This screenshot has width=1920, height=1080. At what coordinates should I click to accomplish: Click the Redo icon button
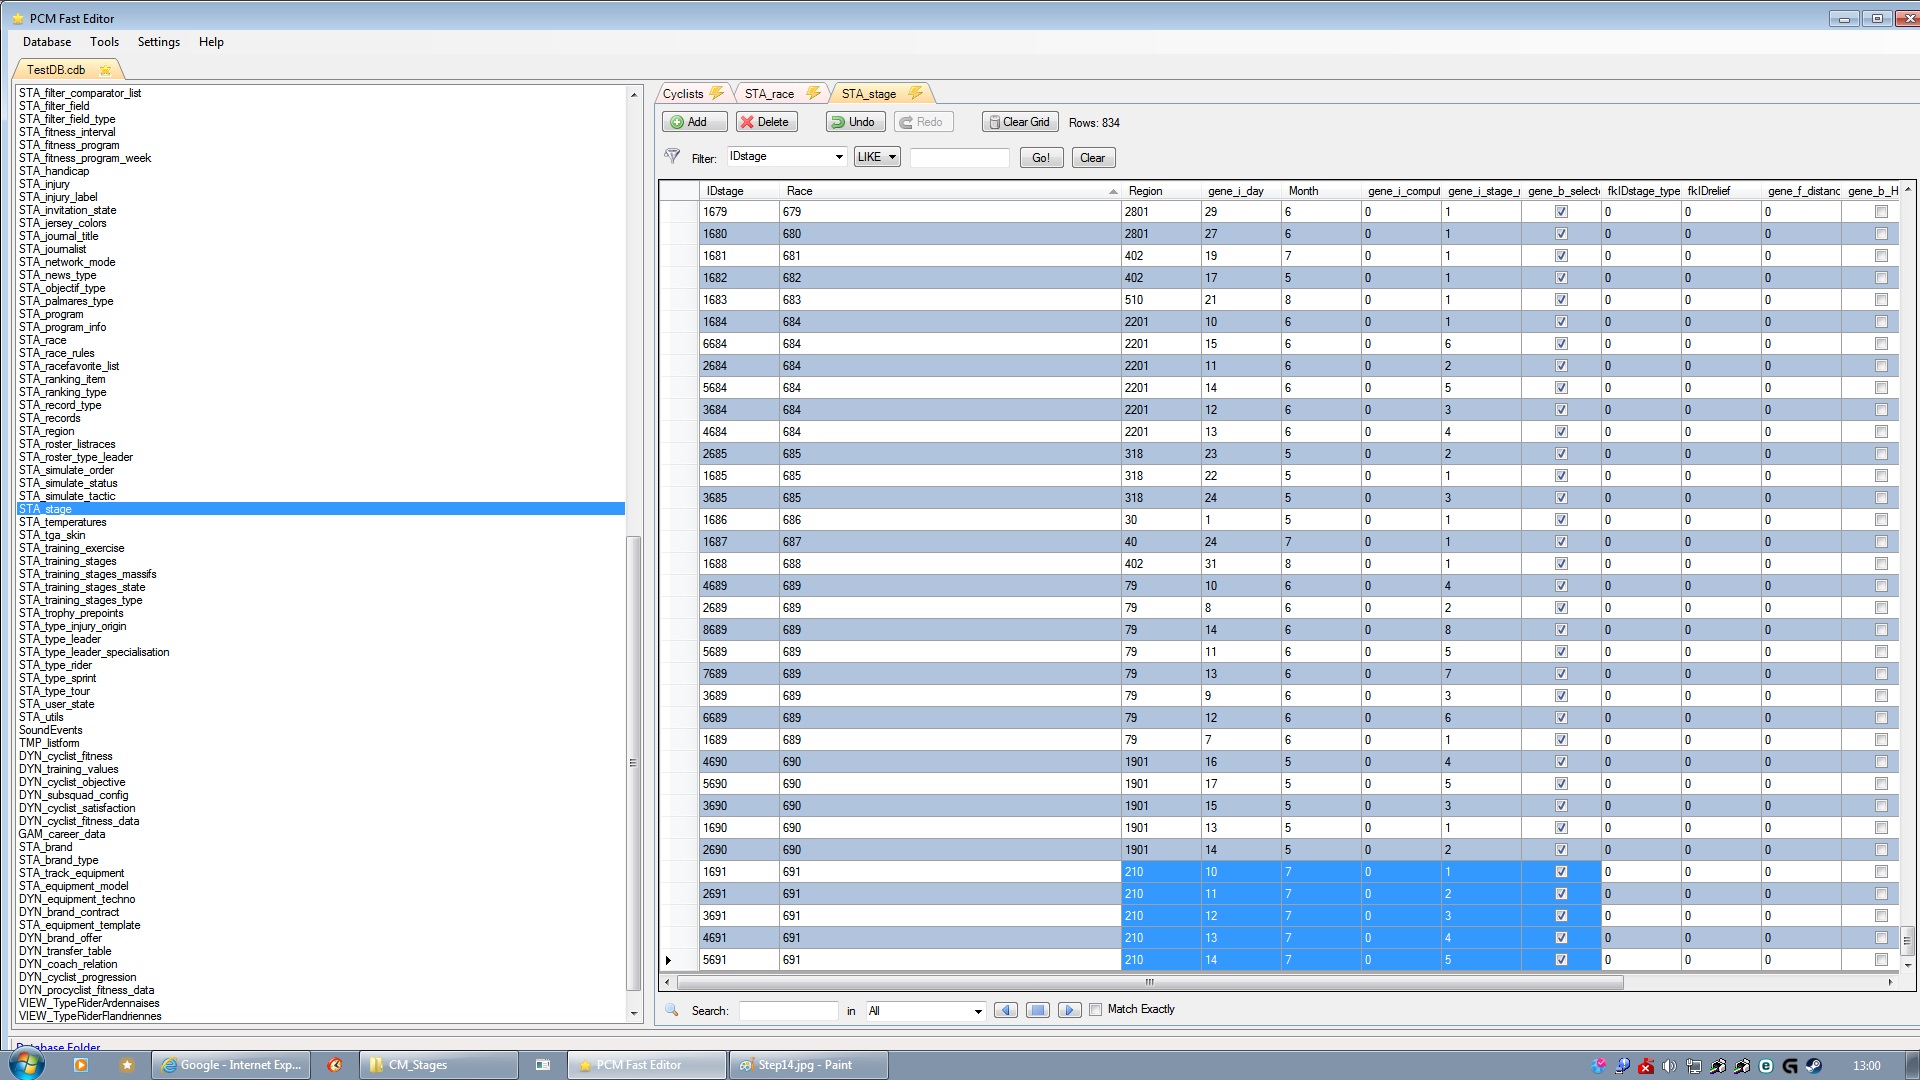[922, 121]
